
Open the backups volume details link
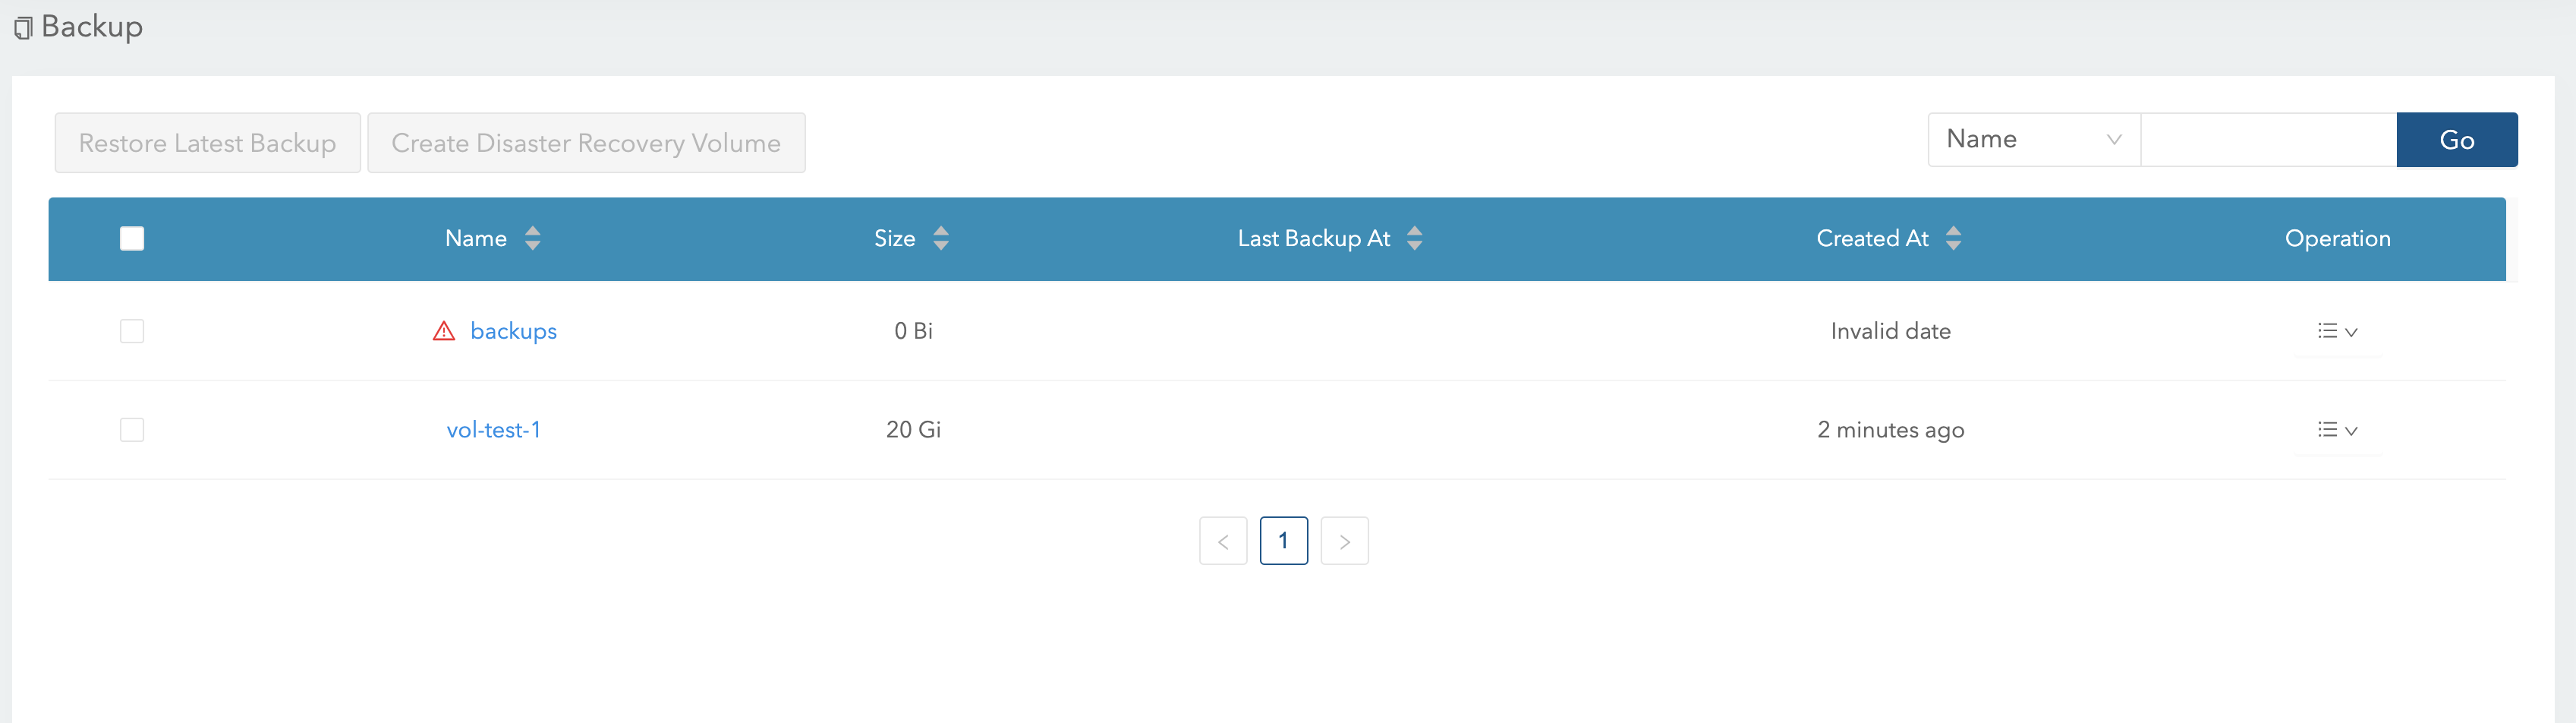(513, 330)
